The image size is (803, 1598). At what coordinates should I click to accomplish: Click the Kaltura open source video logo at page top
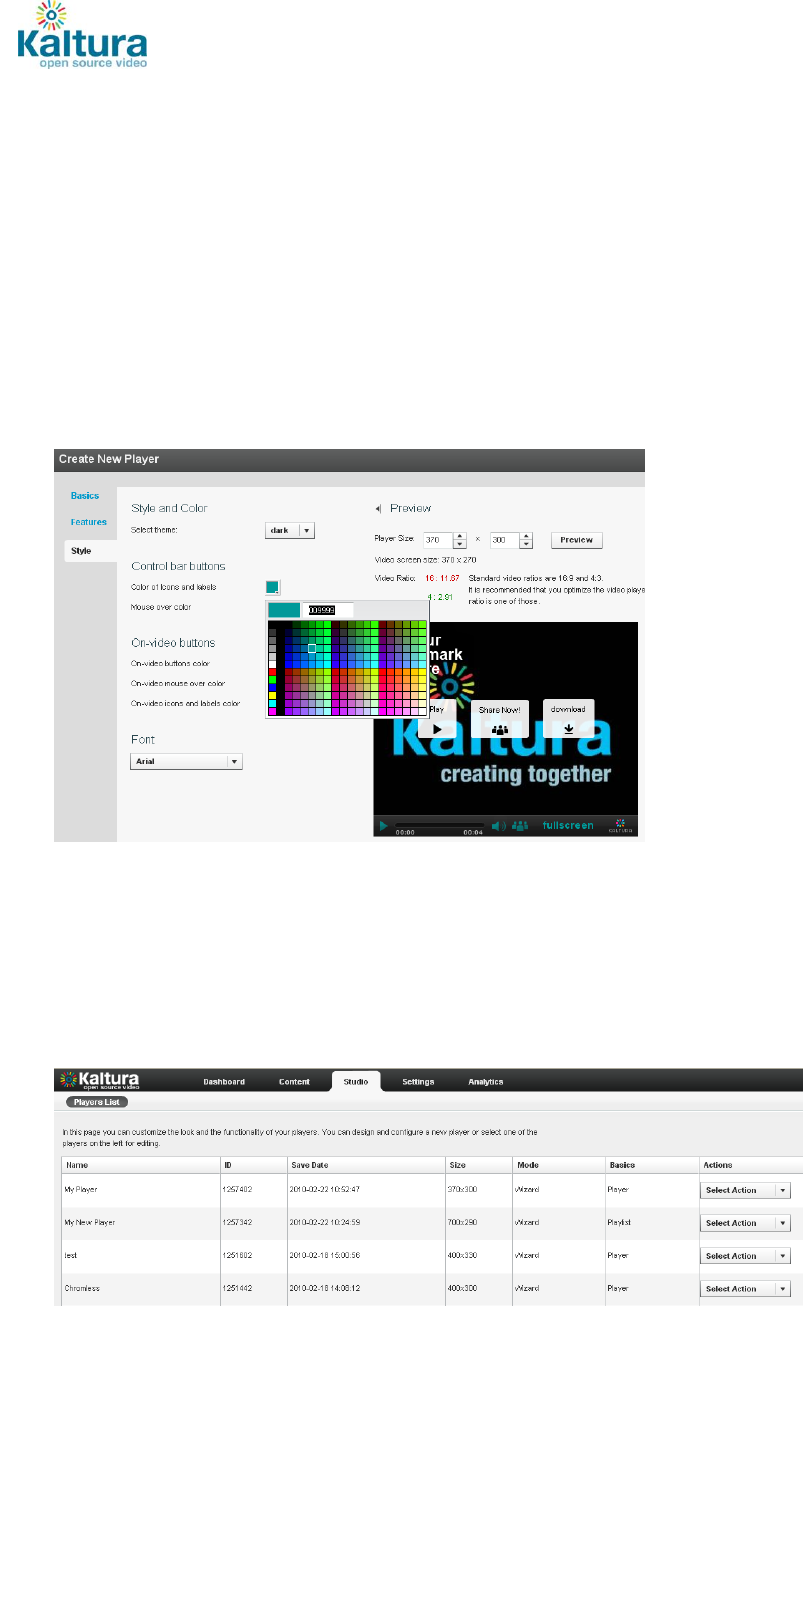pos(82,36)
